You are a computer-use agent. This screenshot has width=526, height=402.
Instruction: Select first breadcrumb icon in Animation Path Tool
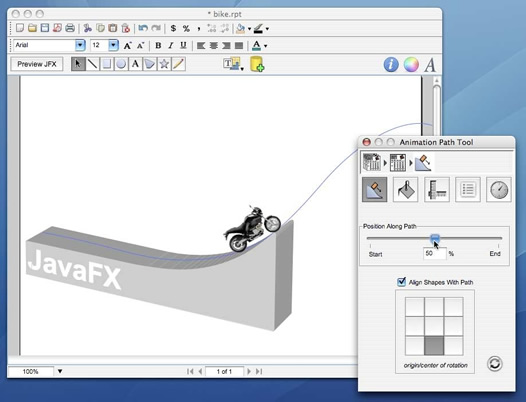(x=372, y=162)
